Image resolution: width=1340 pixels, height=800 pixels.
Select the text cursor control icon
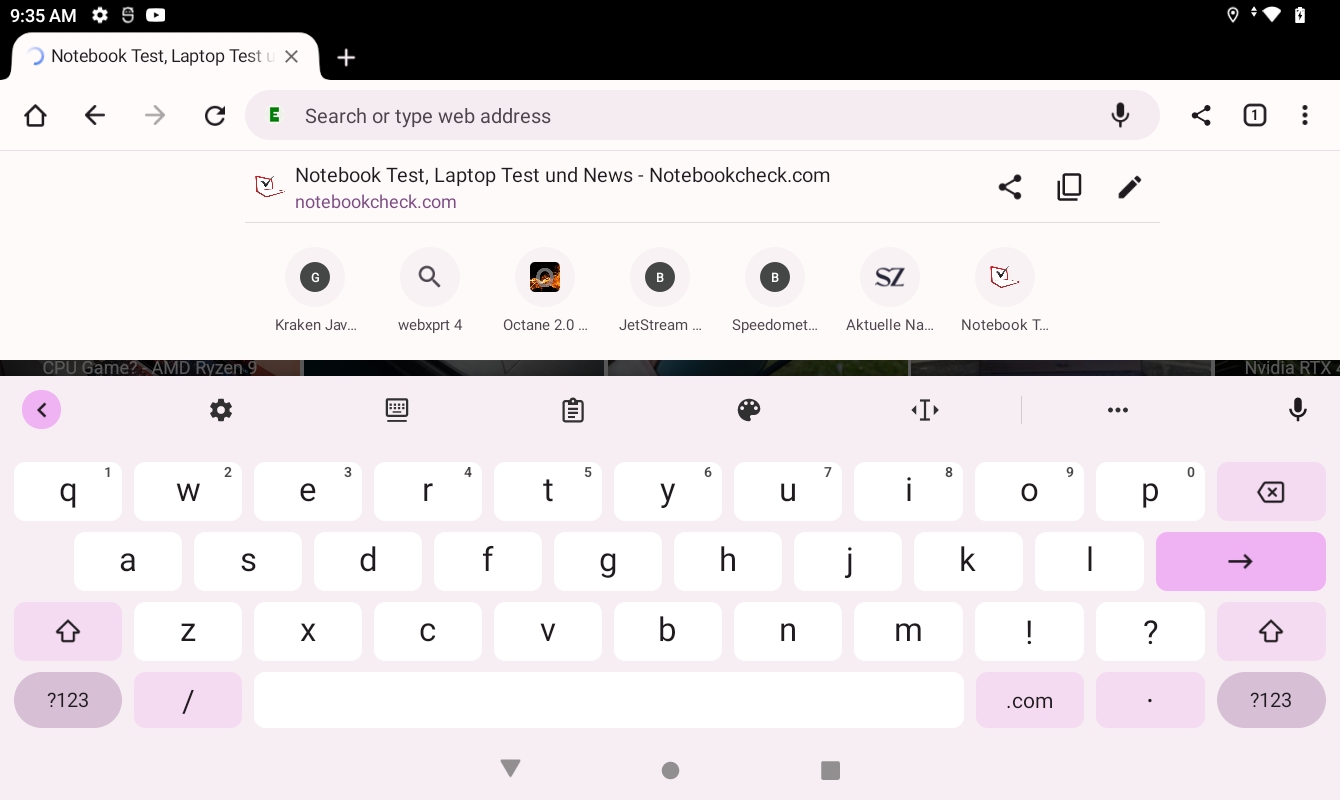925,410
